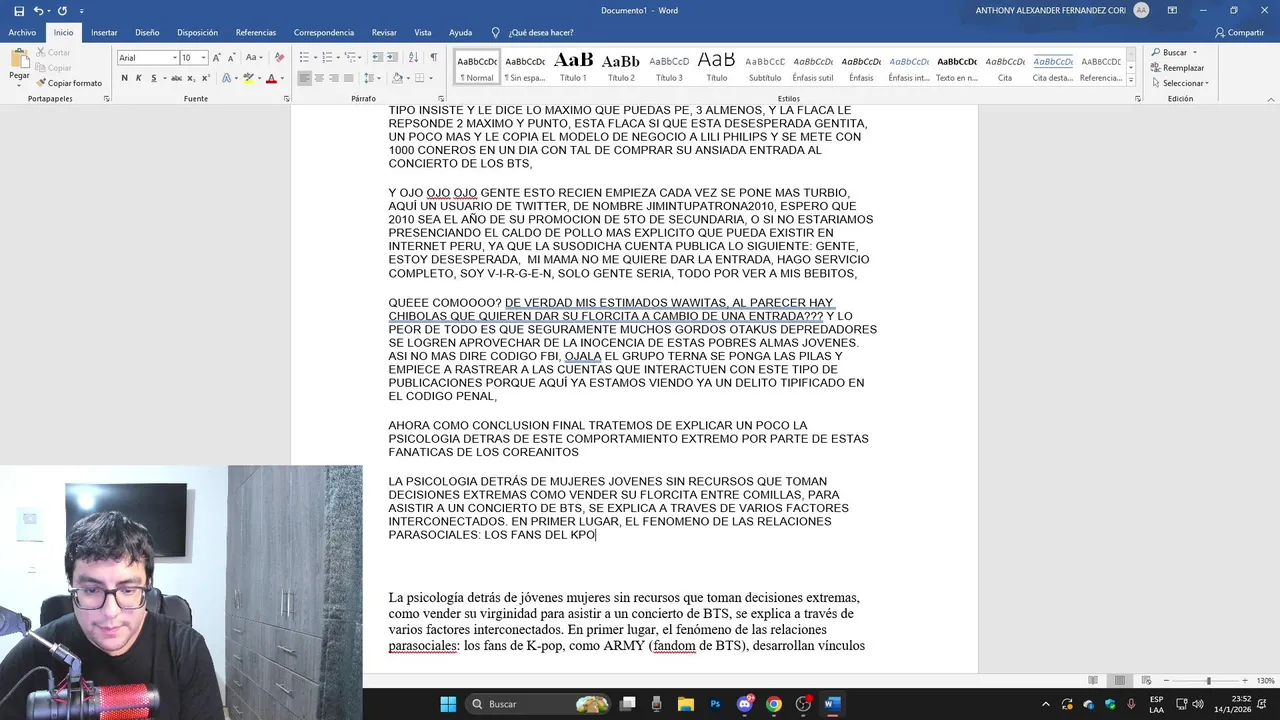Apply subscript formatting
The image size is (1280, 720).
(190, 78)
